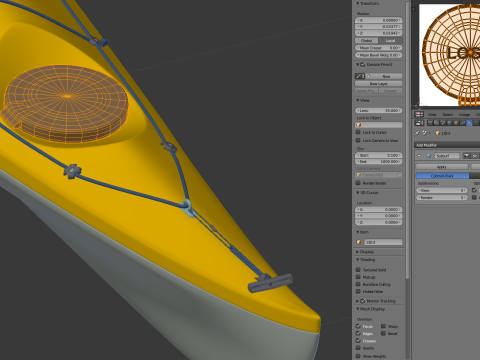The width and height of the screenshot is (480, 360).
Task: Expand the Motion Tracking panel
Action: click(x=358, y=301)
